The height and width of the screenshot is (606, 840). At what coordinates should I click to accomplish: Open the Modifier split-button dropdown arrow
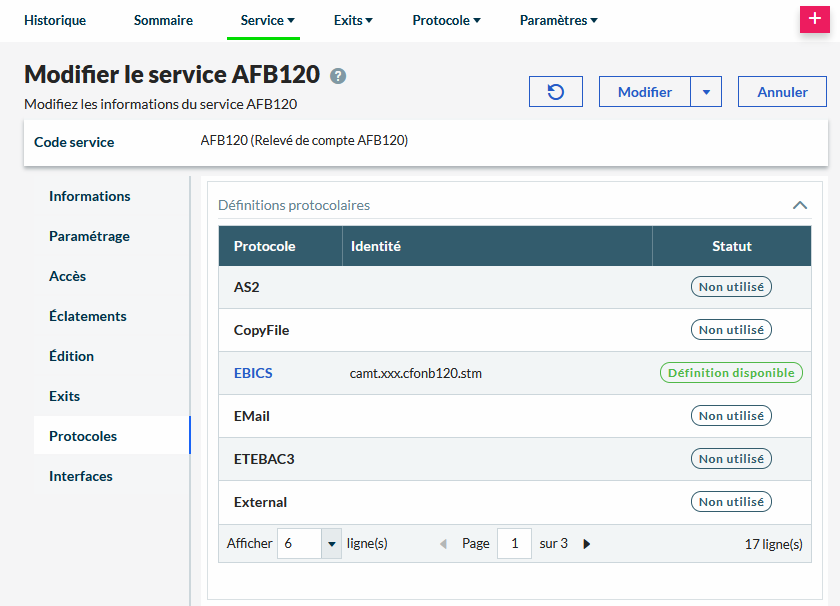point(705,92)
